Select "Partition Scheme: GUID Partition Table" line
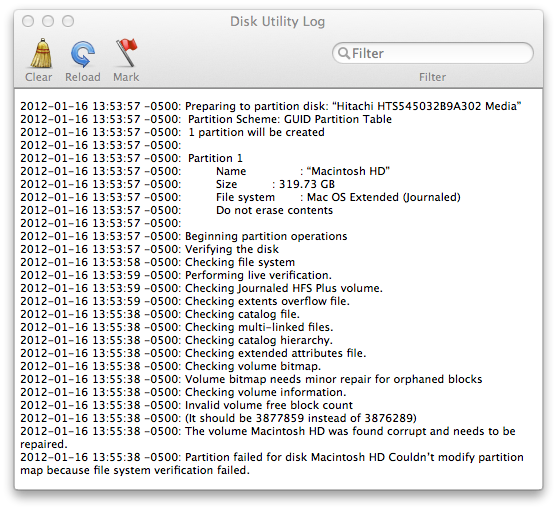Viewport: 557px width, 510px height. coord(206,119)
